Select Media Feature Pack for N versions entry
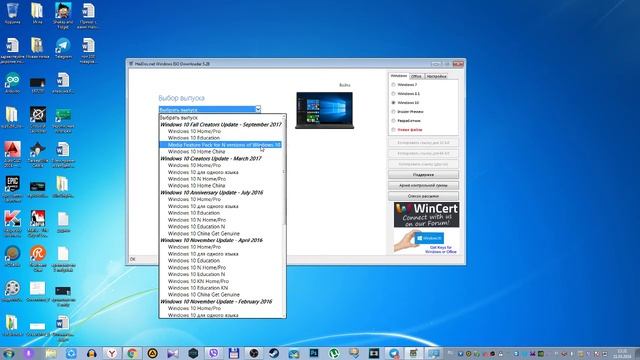This screenshot has width=640, height=360. coord(220,145)
